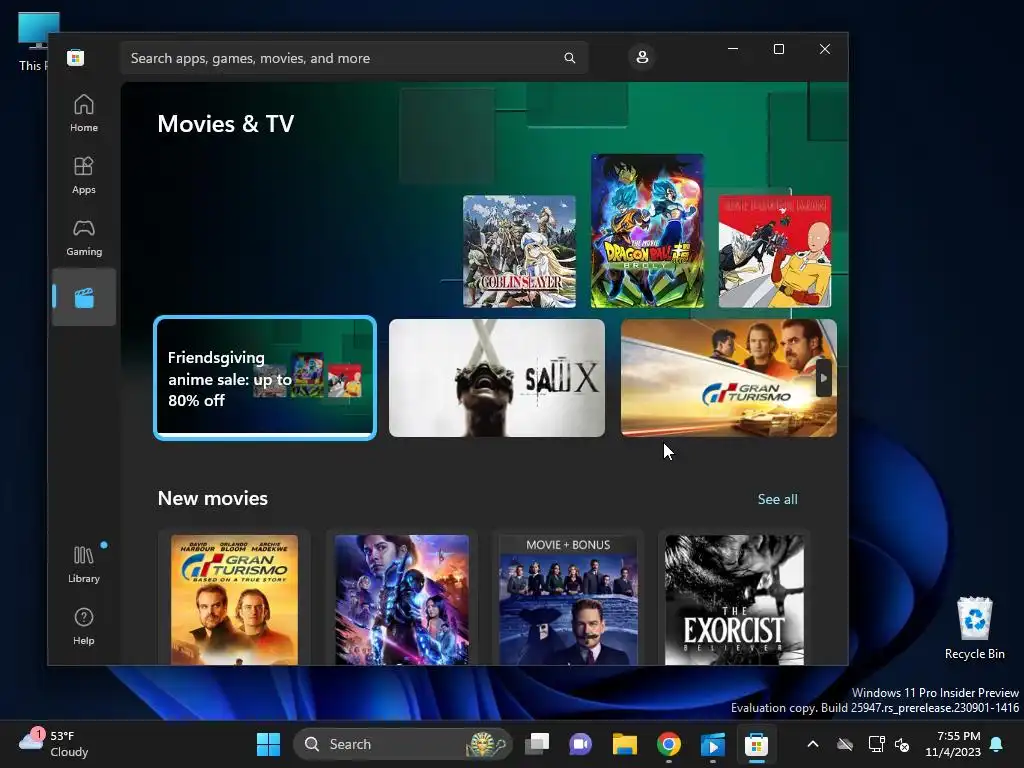Open the Library in the sidebar

click(x=84, y=565)
